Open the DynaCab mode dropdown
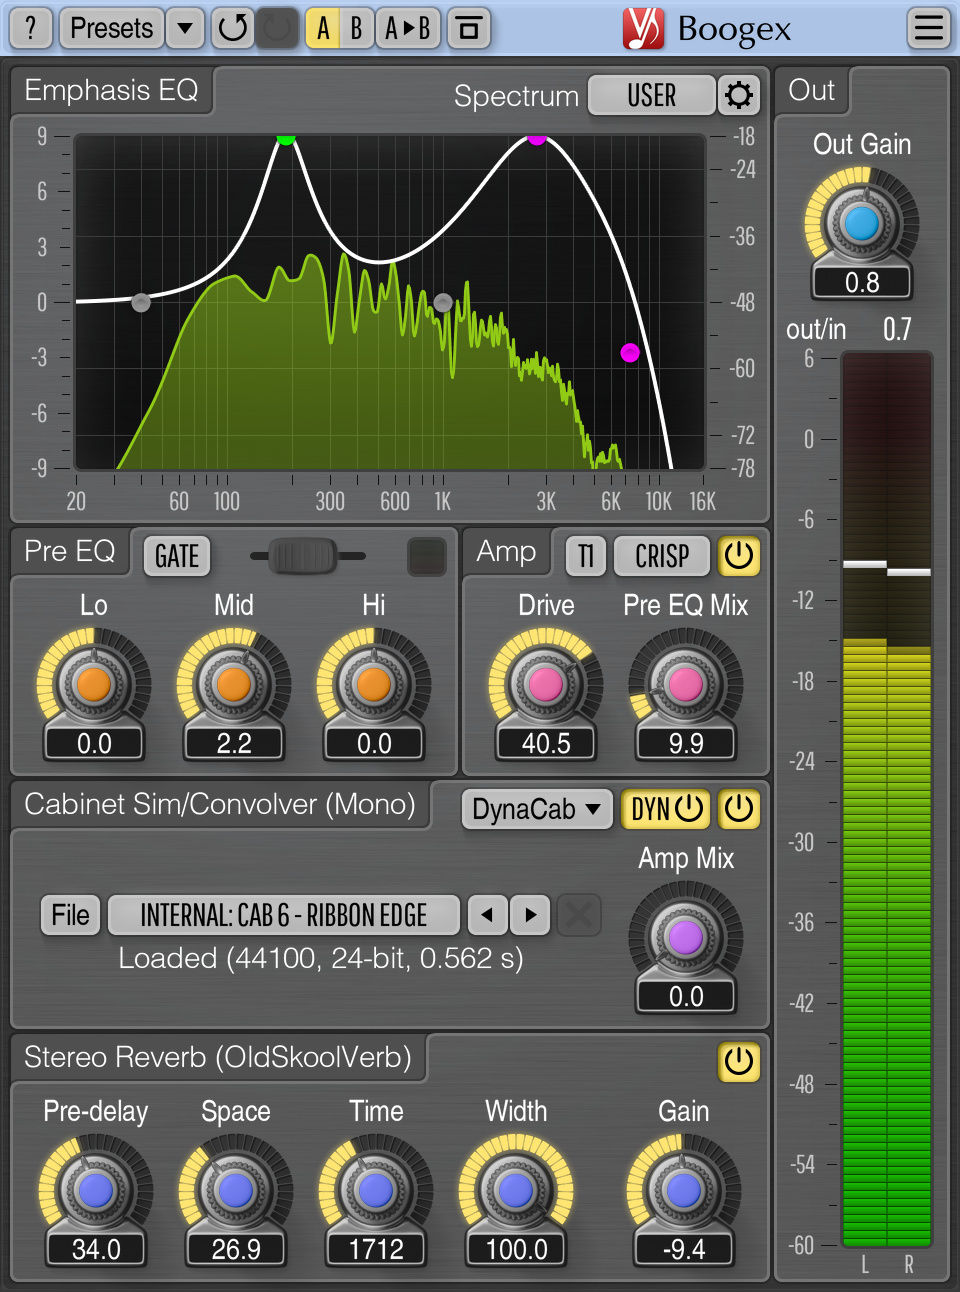The height and width of the screenshot is (1292, 960). coord(537,809)
